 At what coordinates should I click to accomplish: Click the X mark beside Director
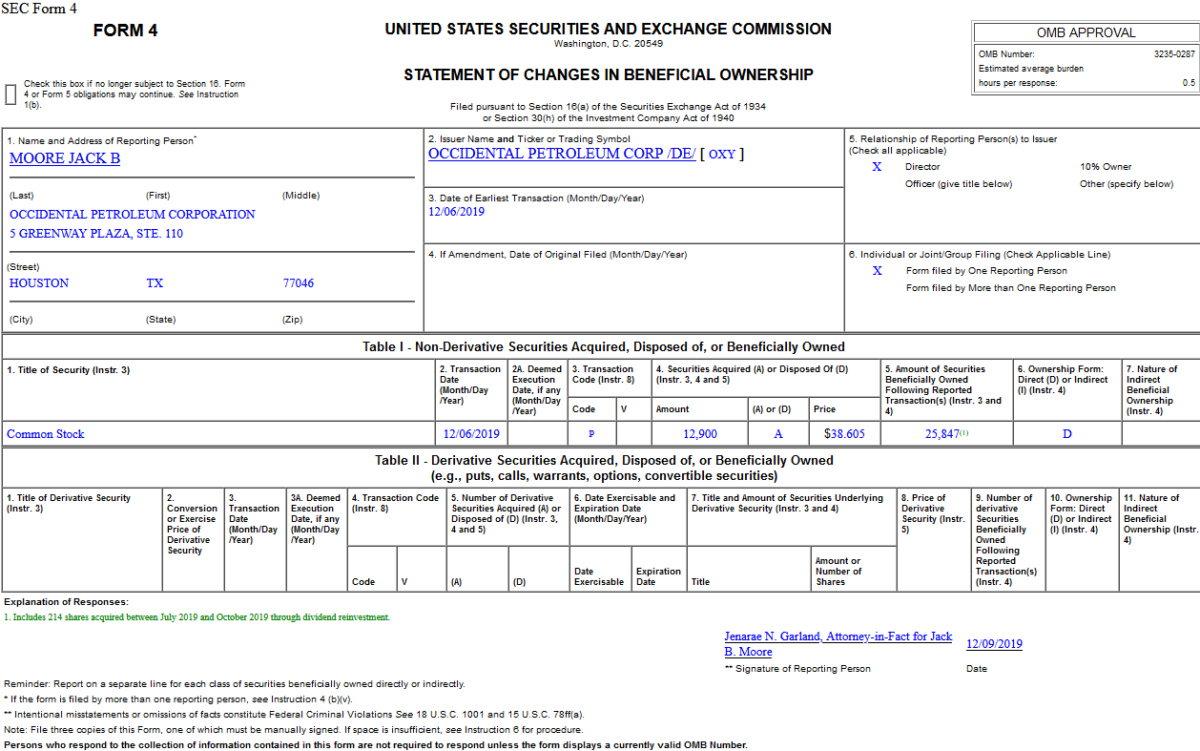point(877,167)
